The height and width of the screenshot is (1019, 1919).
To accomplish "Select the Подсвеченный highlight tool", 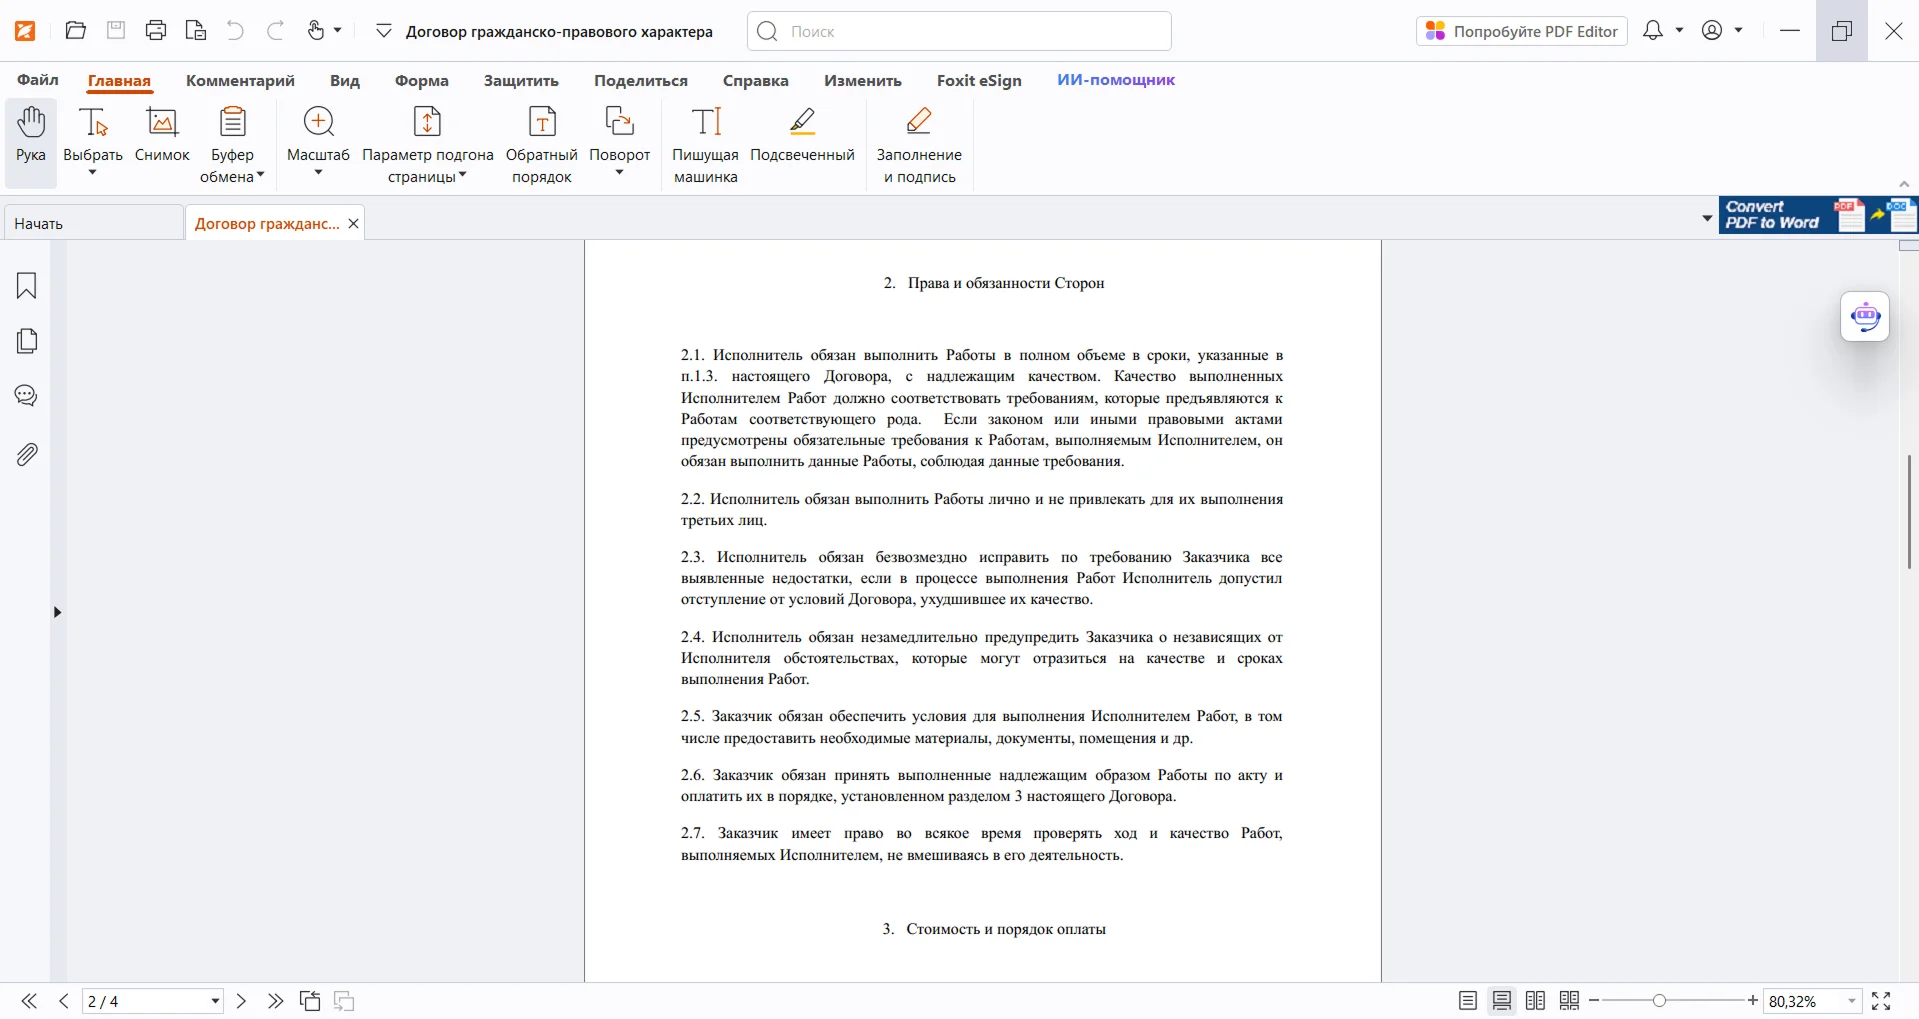I will [x=802, y=135].
